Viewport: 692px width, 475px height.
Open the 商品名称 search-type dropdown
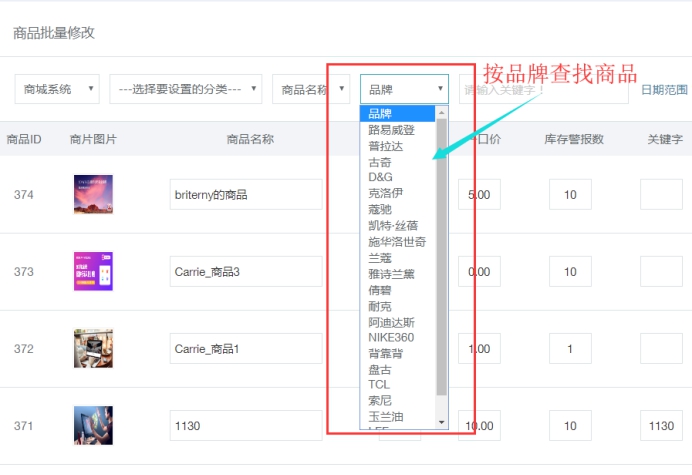[x=311, y=89]
